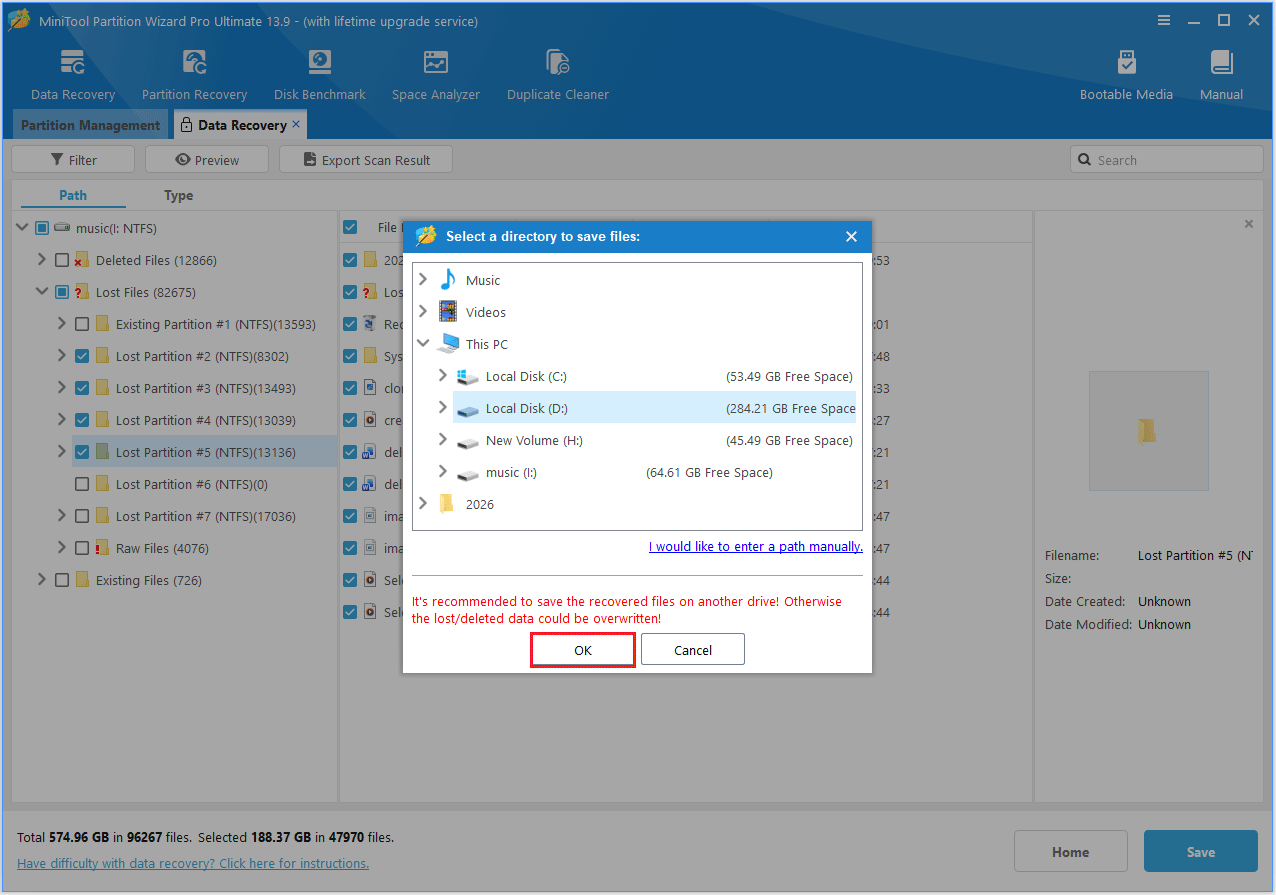The width and height of the screenshot is (1276, 895).
Task: Open the hamburger menu in title bar
Action: tap(1164, 20)
